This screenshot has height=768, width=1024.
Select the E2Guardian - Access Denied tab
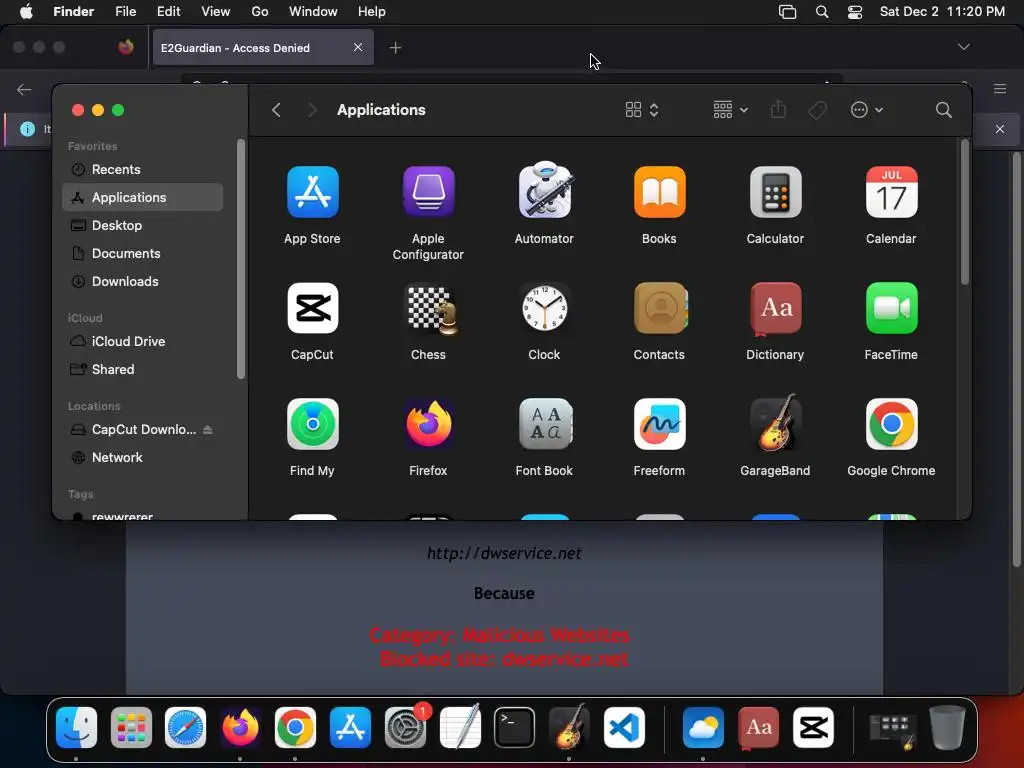(x=263, y=48)
